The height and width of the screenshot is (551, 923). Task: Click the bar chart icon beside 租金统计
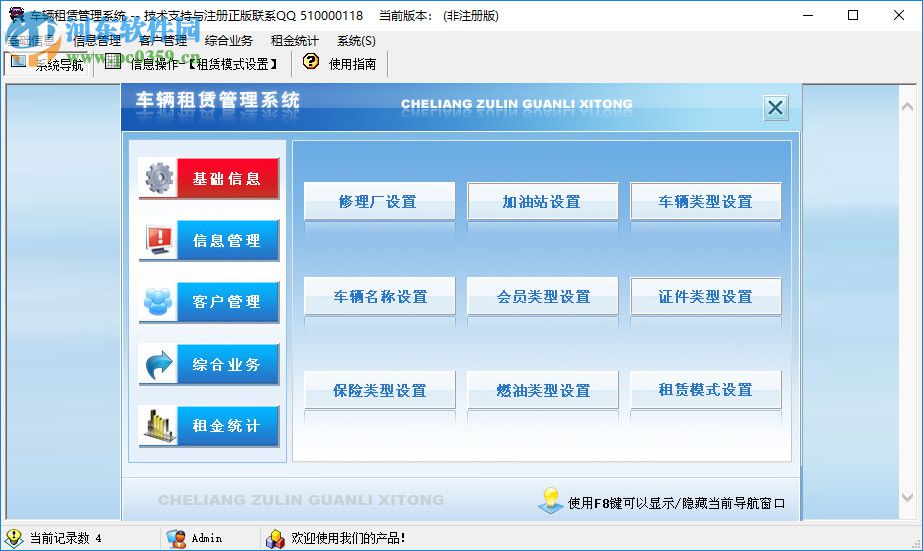point(159,426)
